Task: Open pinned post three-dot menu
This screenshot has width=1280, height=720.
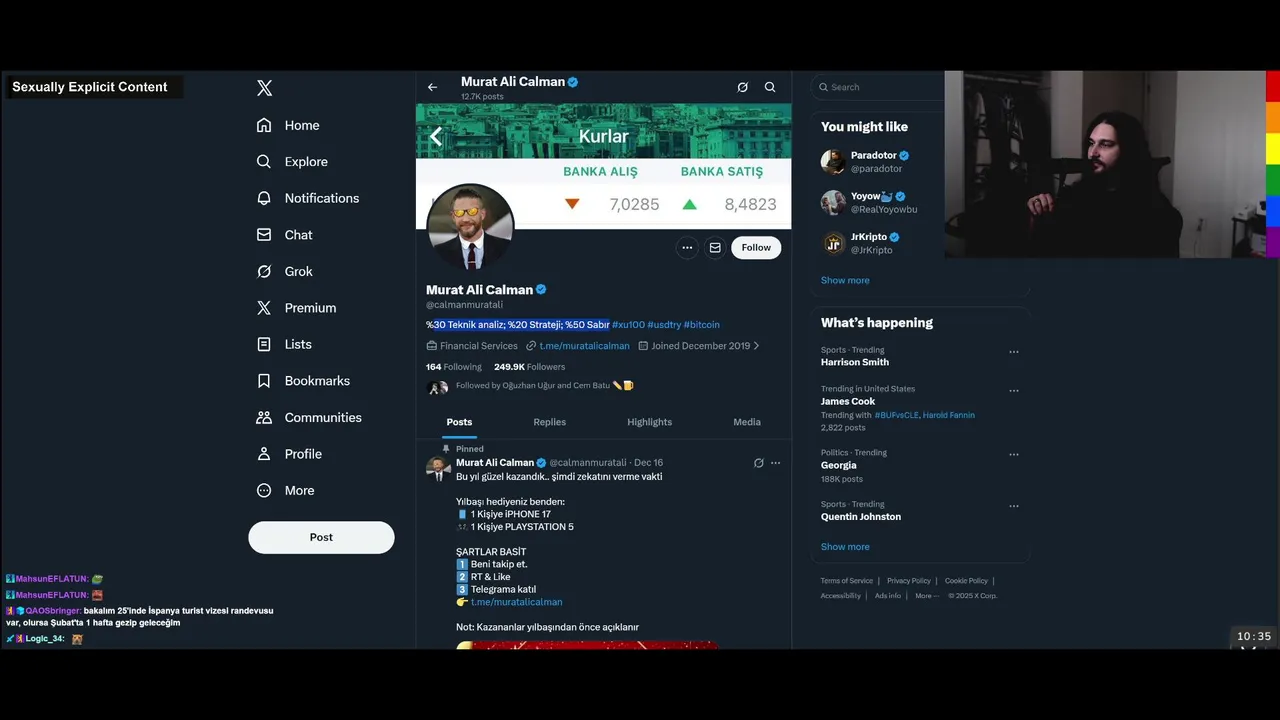Action: (775, 463)
